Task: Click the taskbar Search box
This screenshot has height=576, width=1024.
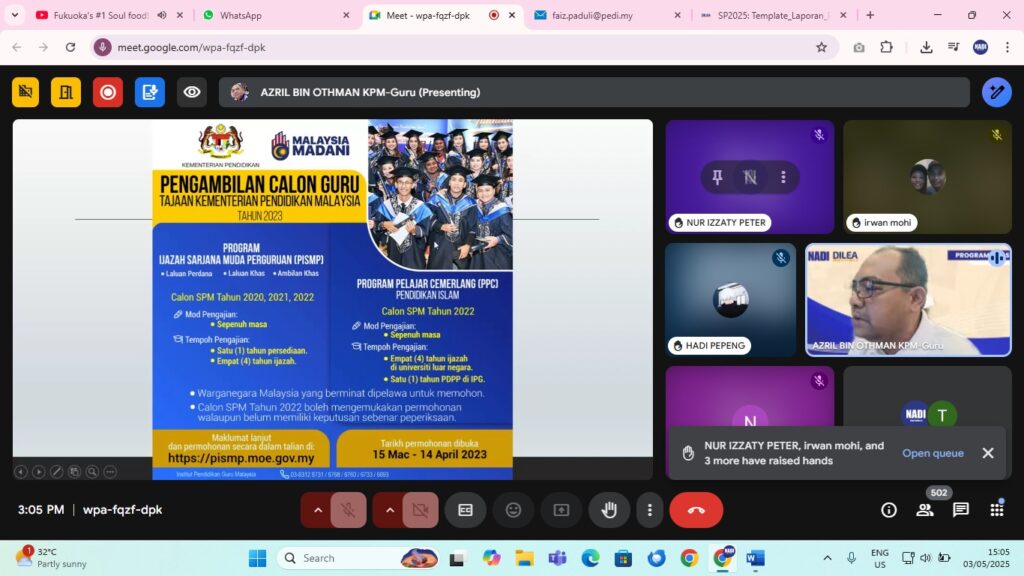Action: click(360, 558)
